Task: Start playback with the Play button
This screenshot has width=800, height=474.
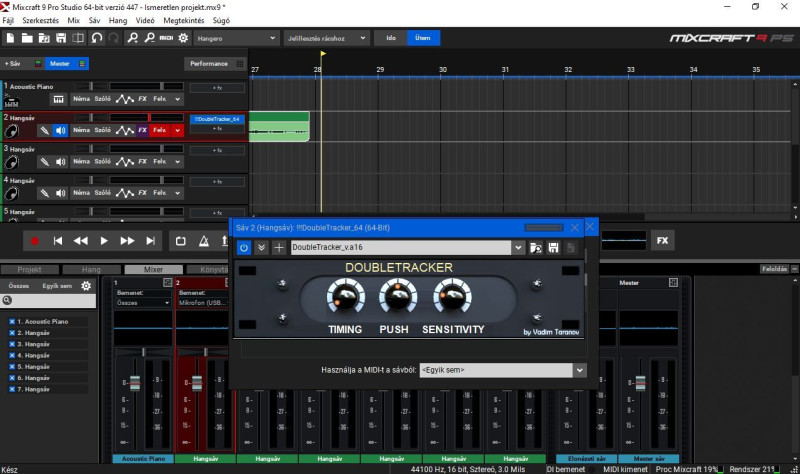Action: [104, 241]
